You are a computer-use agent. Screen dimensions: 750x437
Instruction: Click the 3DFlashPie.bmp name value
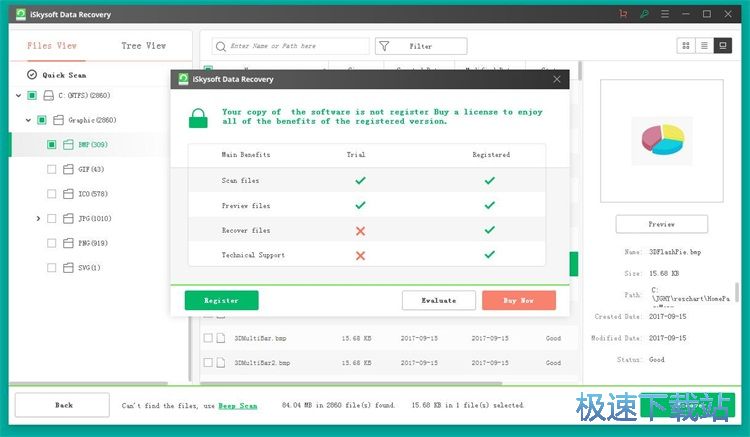pyautogui.click(x=675, y=251)
